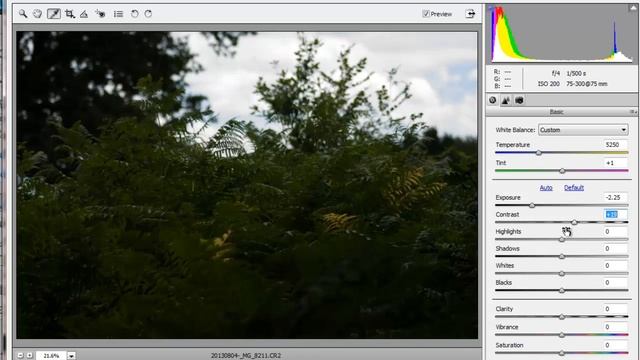Click the Highlights slider handle
640x360 pixels.
click(562, 239)
